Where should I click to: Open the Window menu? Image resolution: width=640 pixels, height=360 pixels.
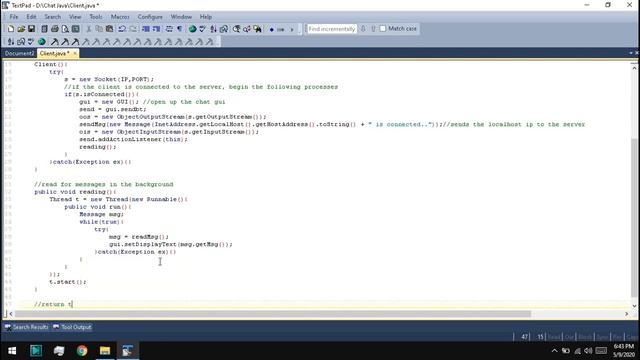[181, 17]
